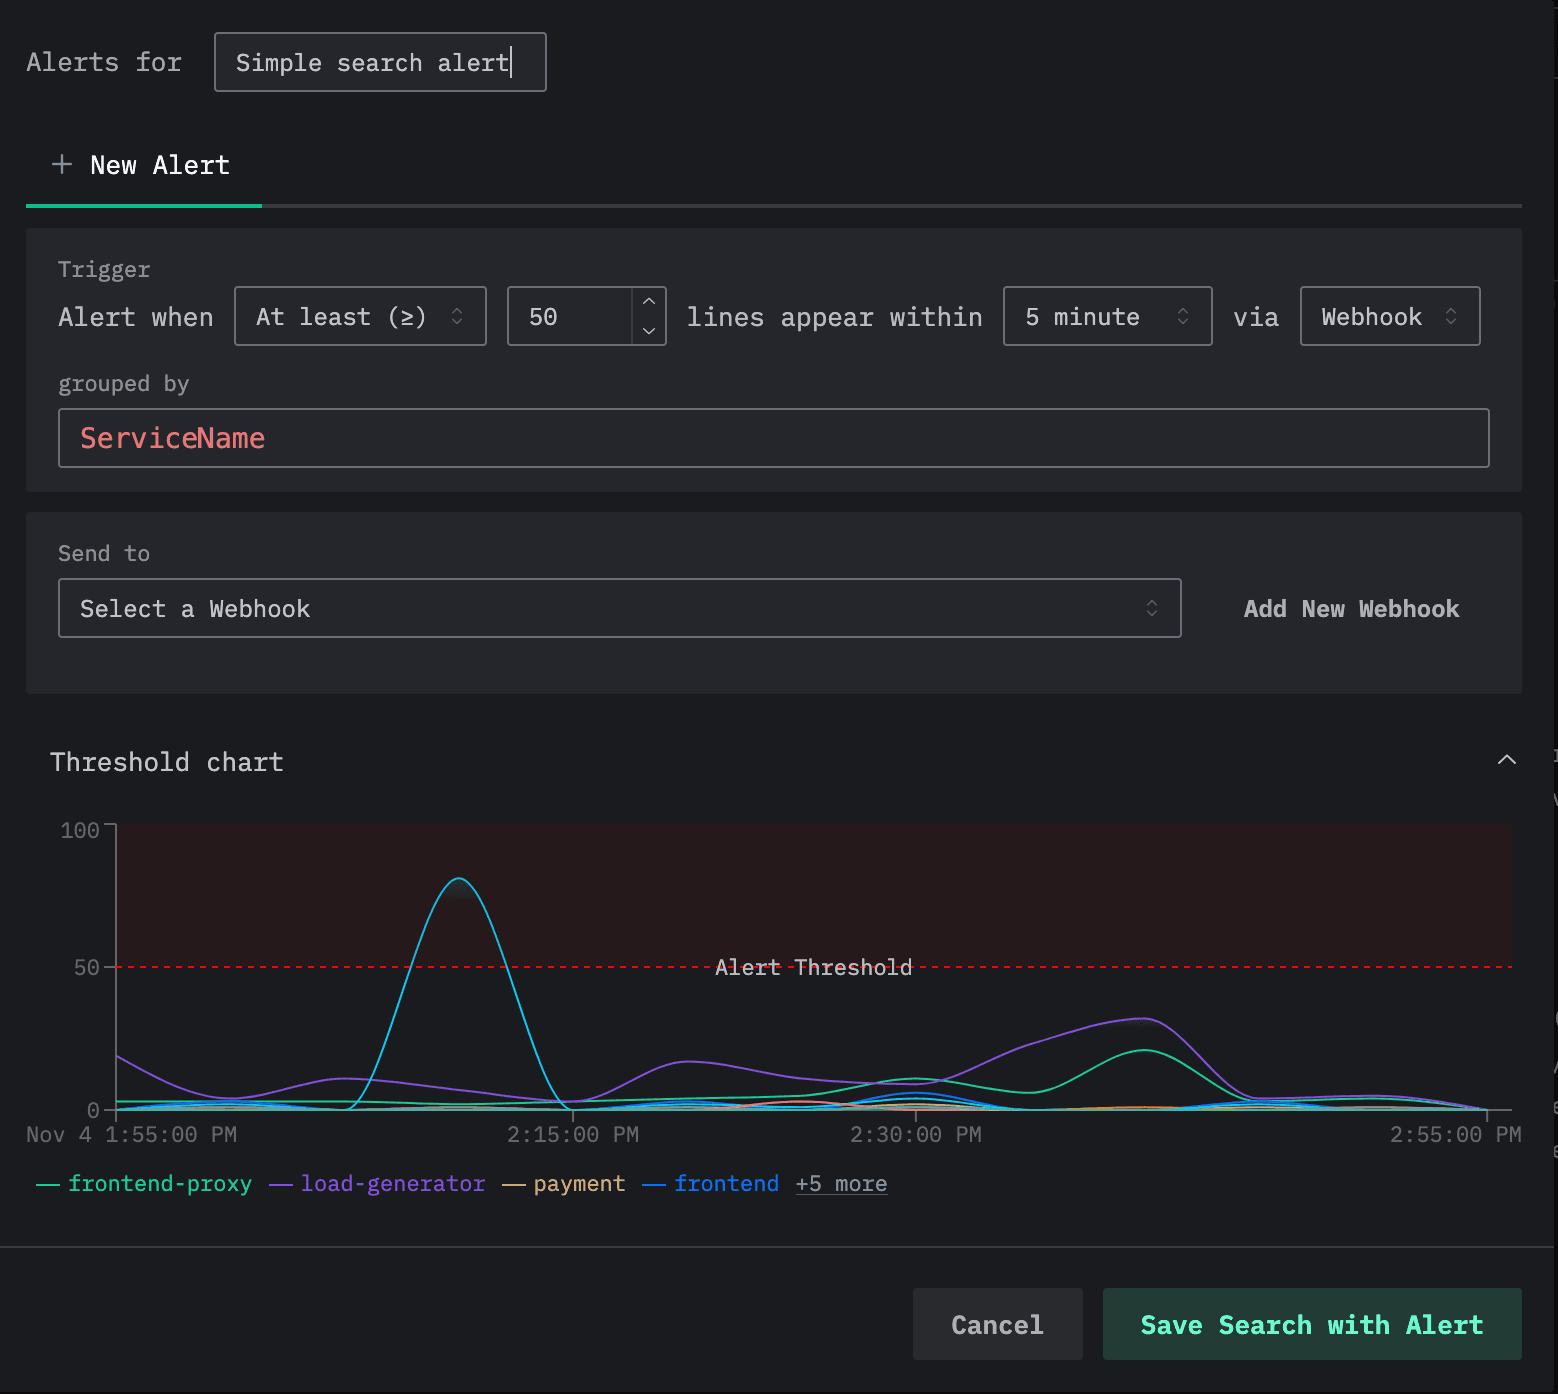Click the ServiceName grouped by field
1558x1394 pixels.
[773, 438]
